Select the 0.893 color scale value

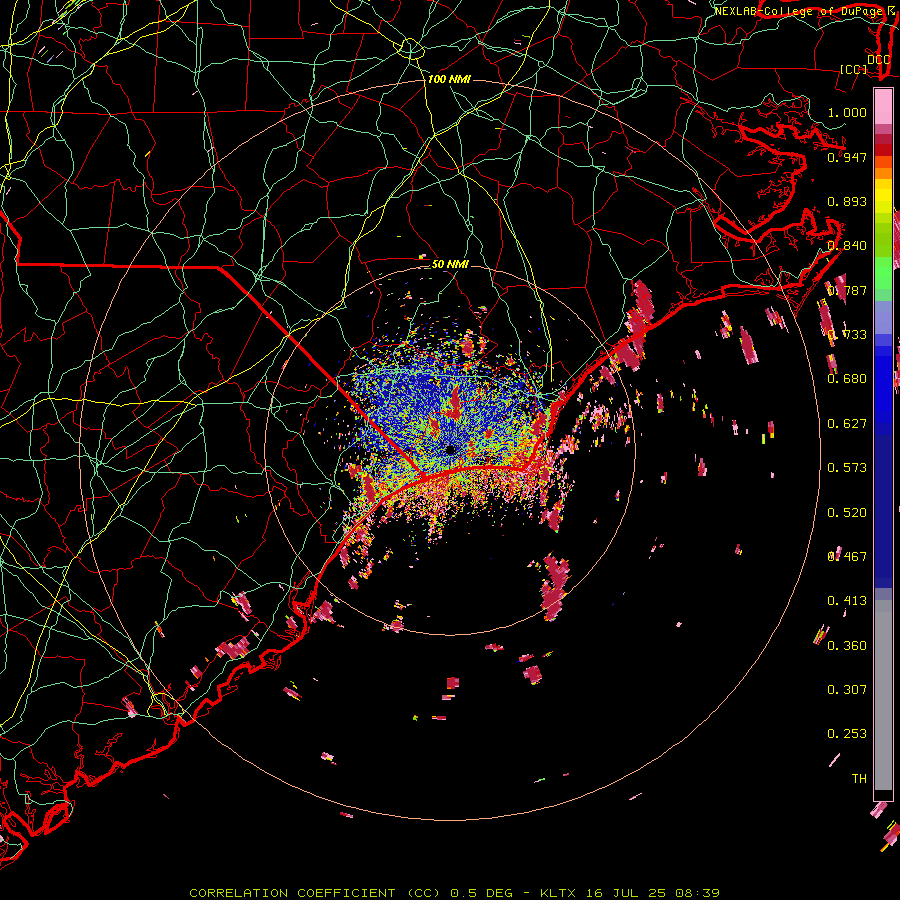[x=847, y=201]
